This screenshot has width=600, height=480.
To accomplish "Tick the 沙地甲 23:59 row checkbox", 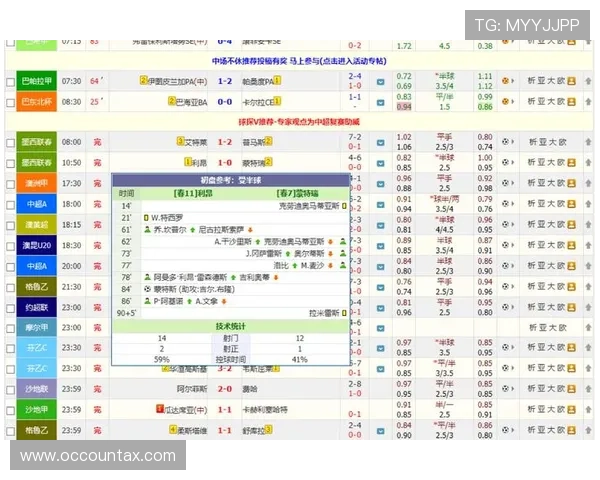I will pos(11,410).
